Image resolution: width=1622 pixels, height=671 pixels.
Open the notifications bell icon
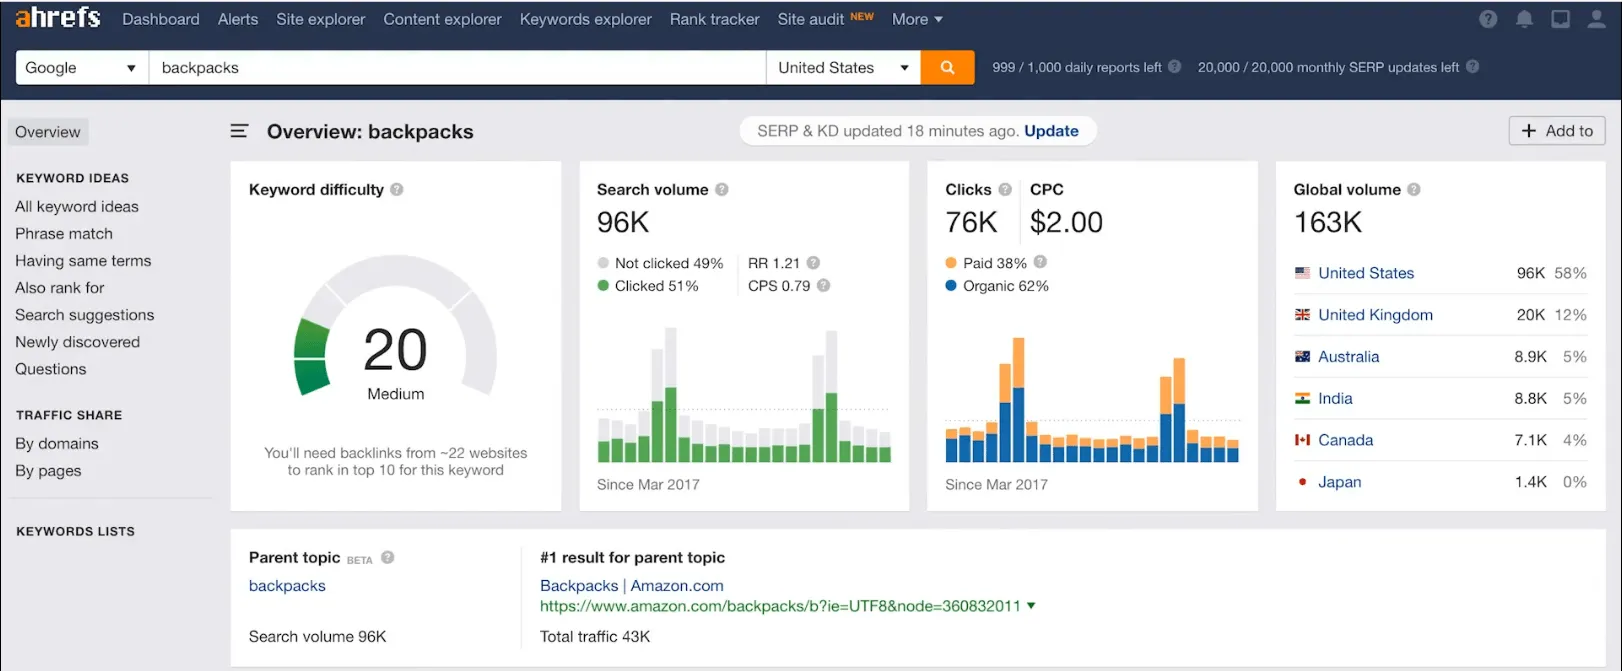[x=1524, y=19]
